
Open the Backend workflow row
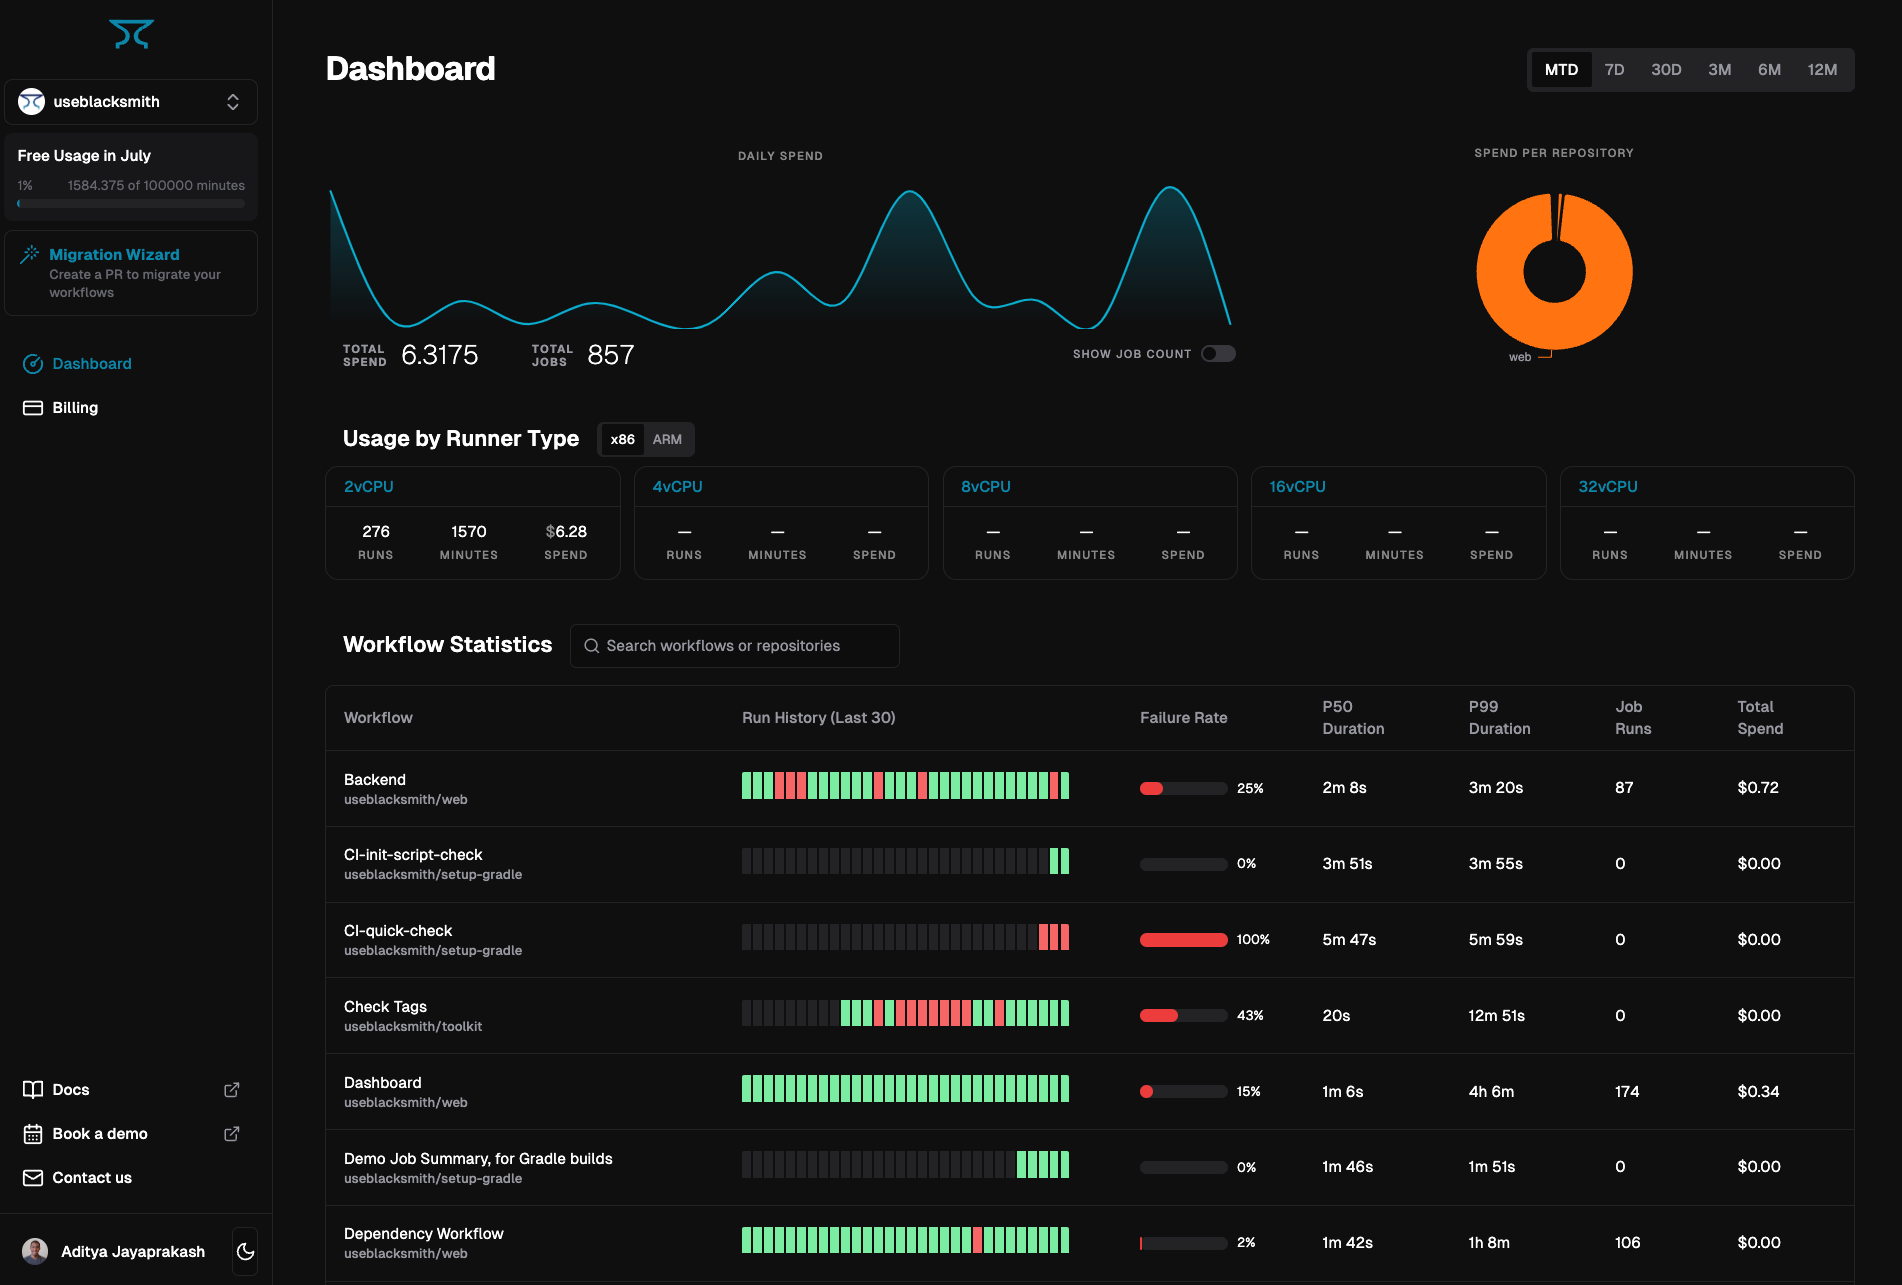pos(1090,788)
